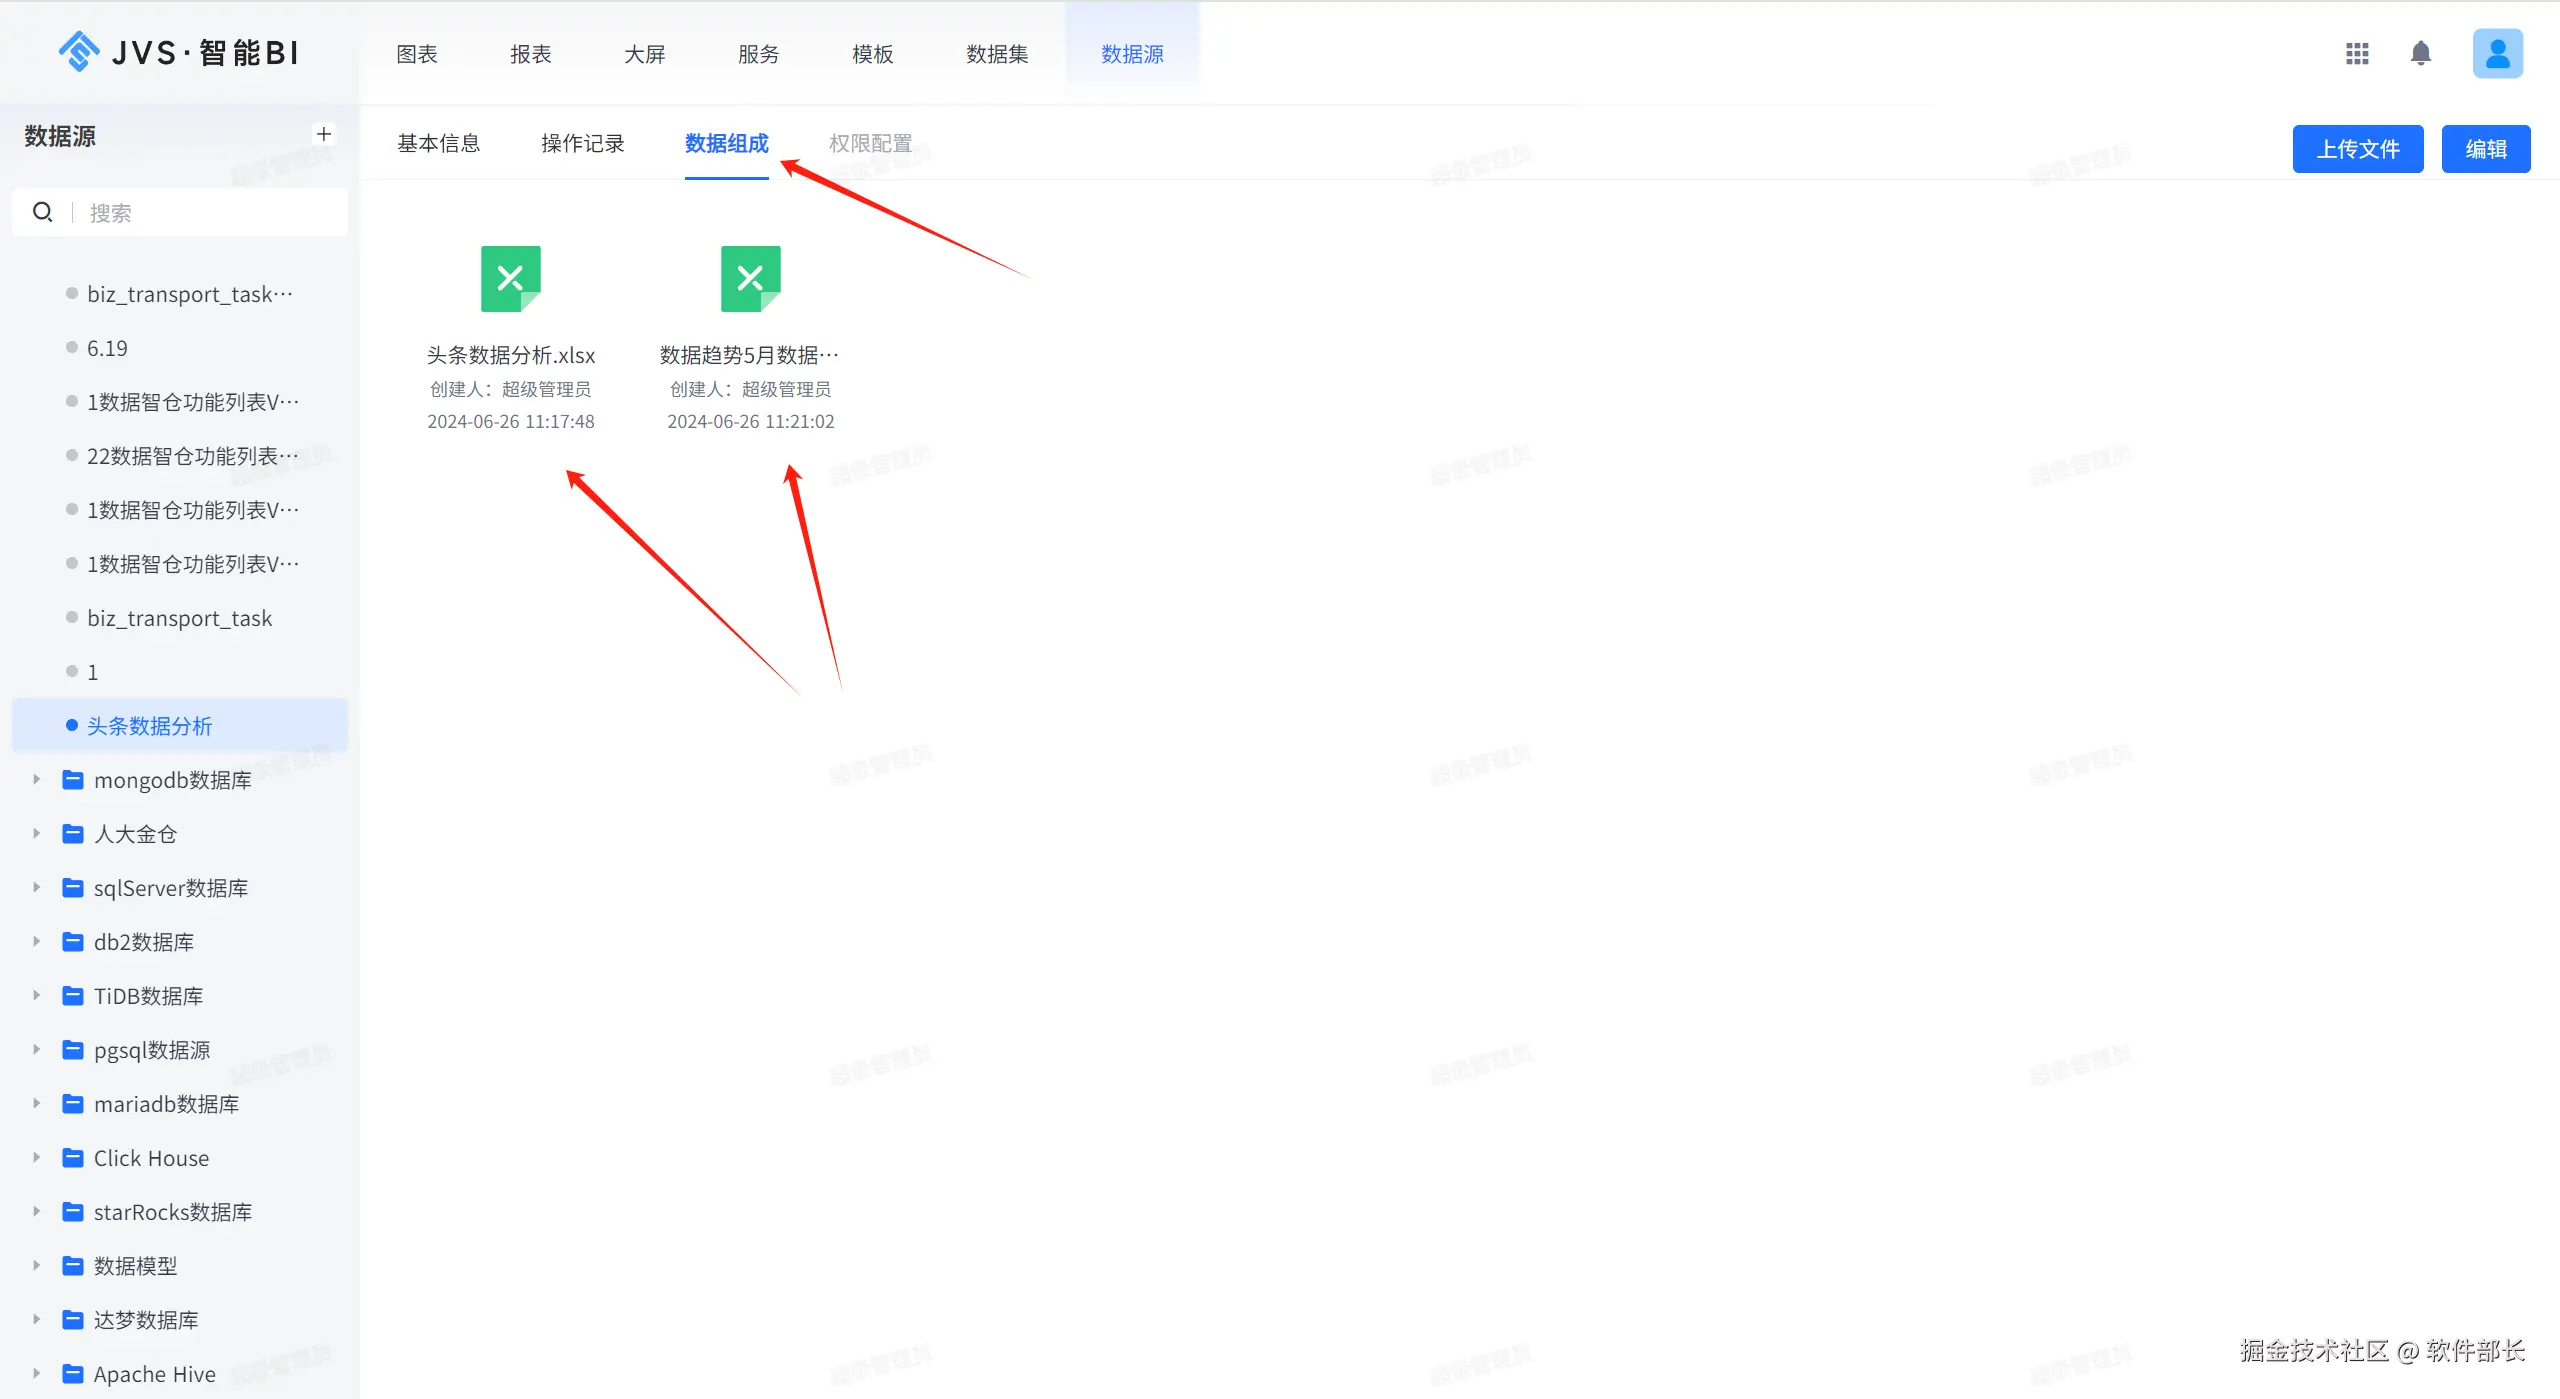Open the 头条数据分析.xlsx file icon
The height and width of the screenshot is (1399, 2560).
pyautogui.click(x=510, y=279)
